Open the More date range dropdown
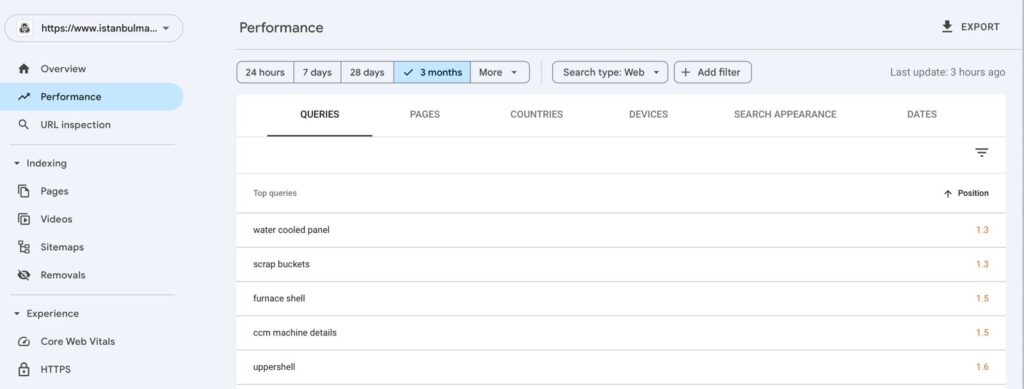 499,72
